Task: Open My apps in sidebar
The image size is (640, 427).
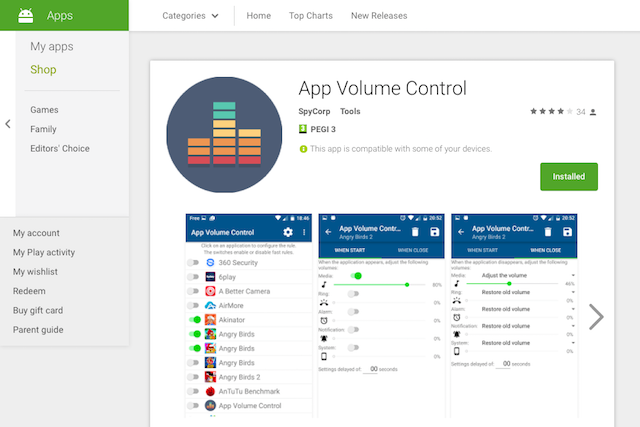Action: [52, 47]
